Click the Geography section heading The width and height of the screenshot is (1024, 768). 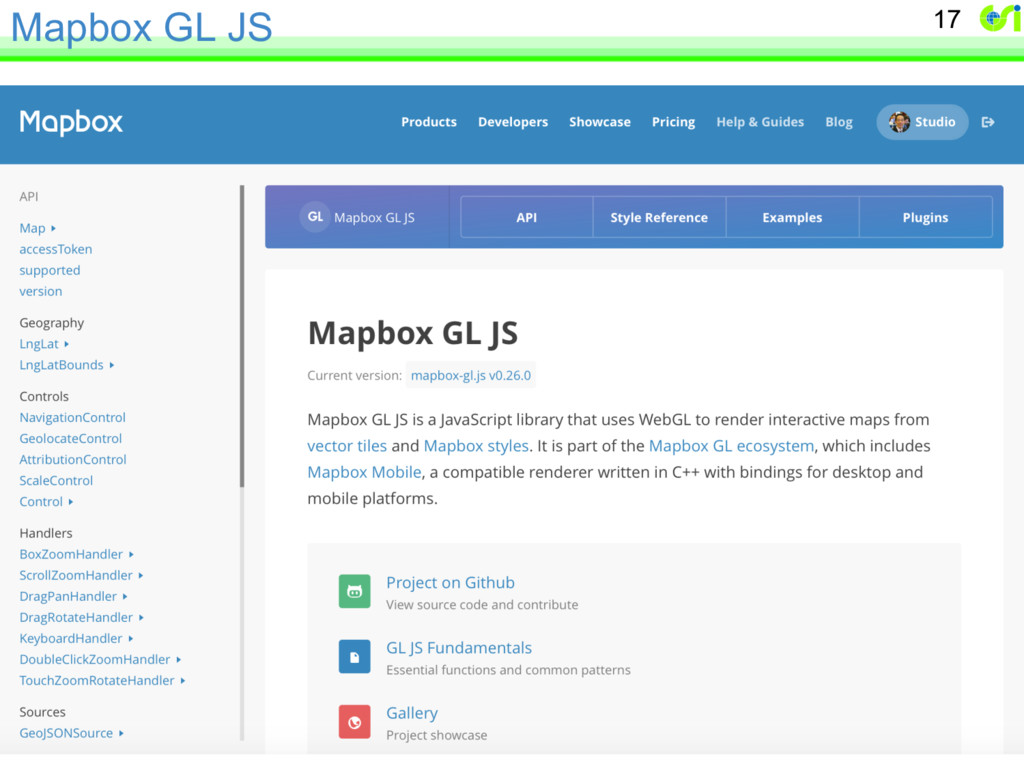52,323
